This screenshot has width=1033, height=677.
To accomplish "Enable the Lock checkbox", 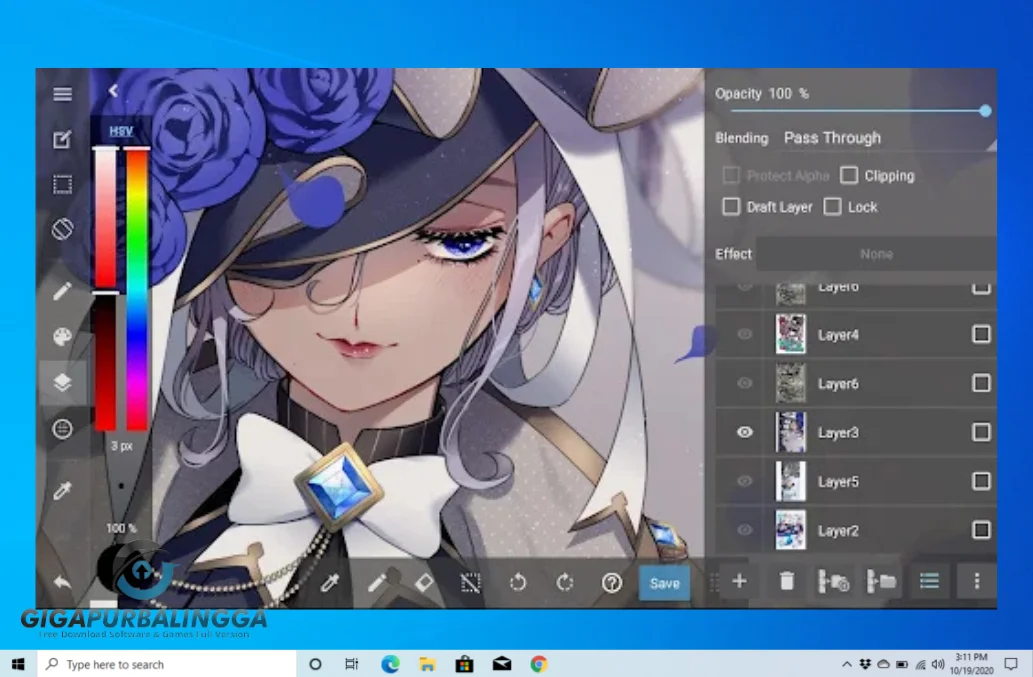I will 833,207.
